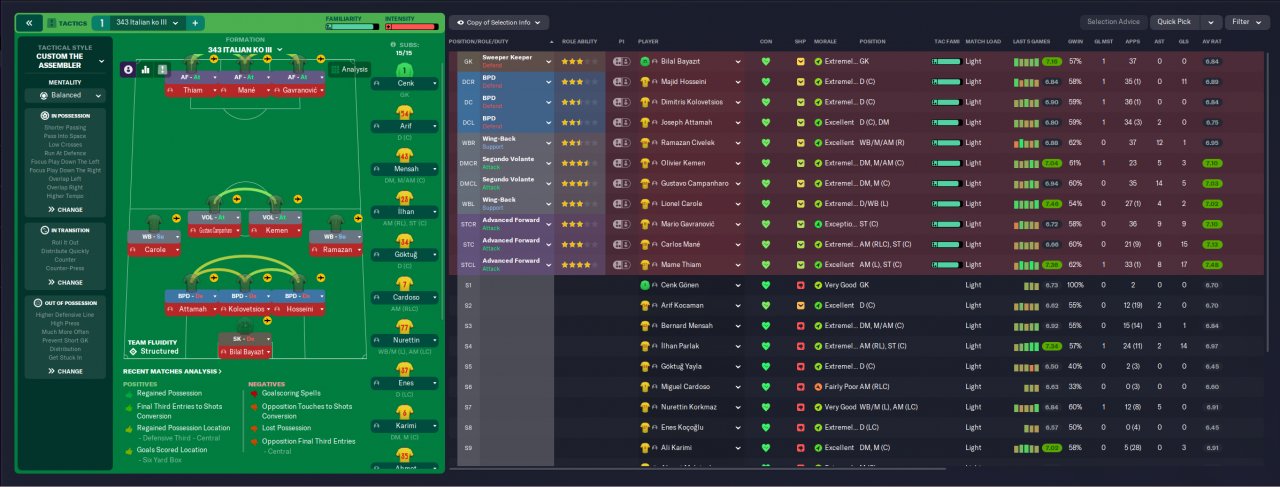Click Cenk's green substitute shirt icon

coord(405,70)
